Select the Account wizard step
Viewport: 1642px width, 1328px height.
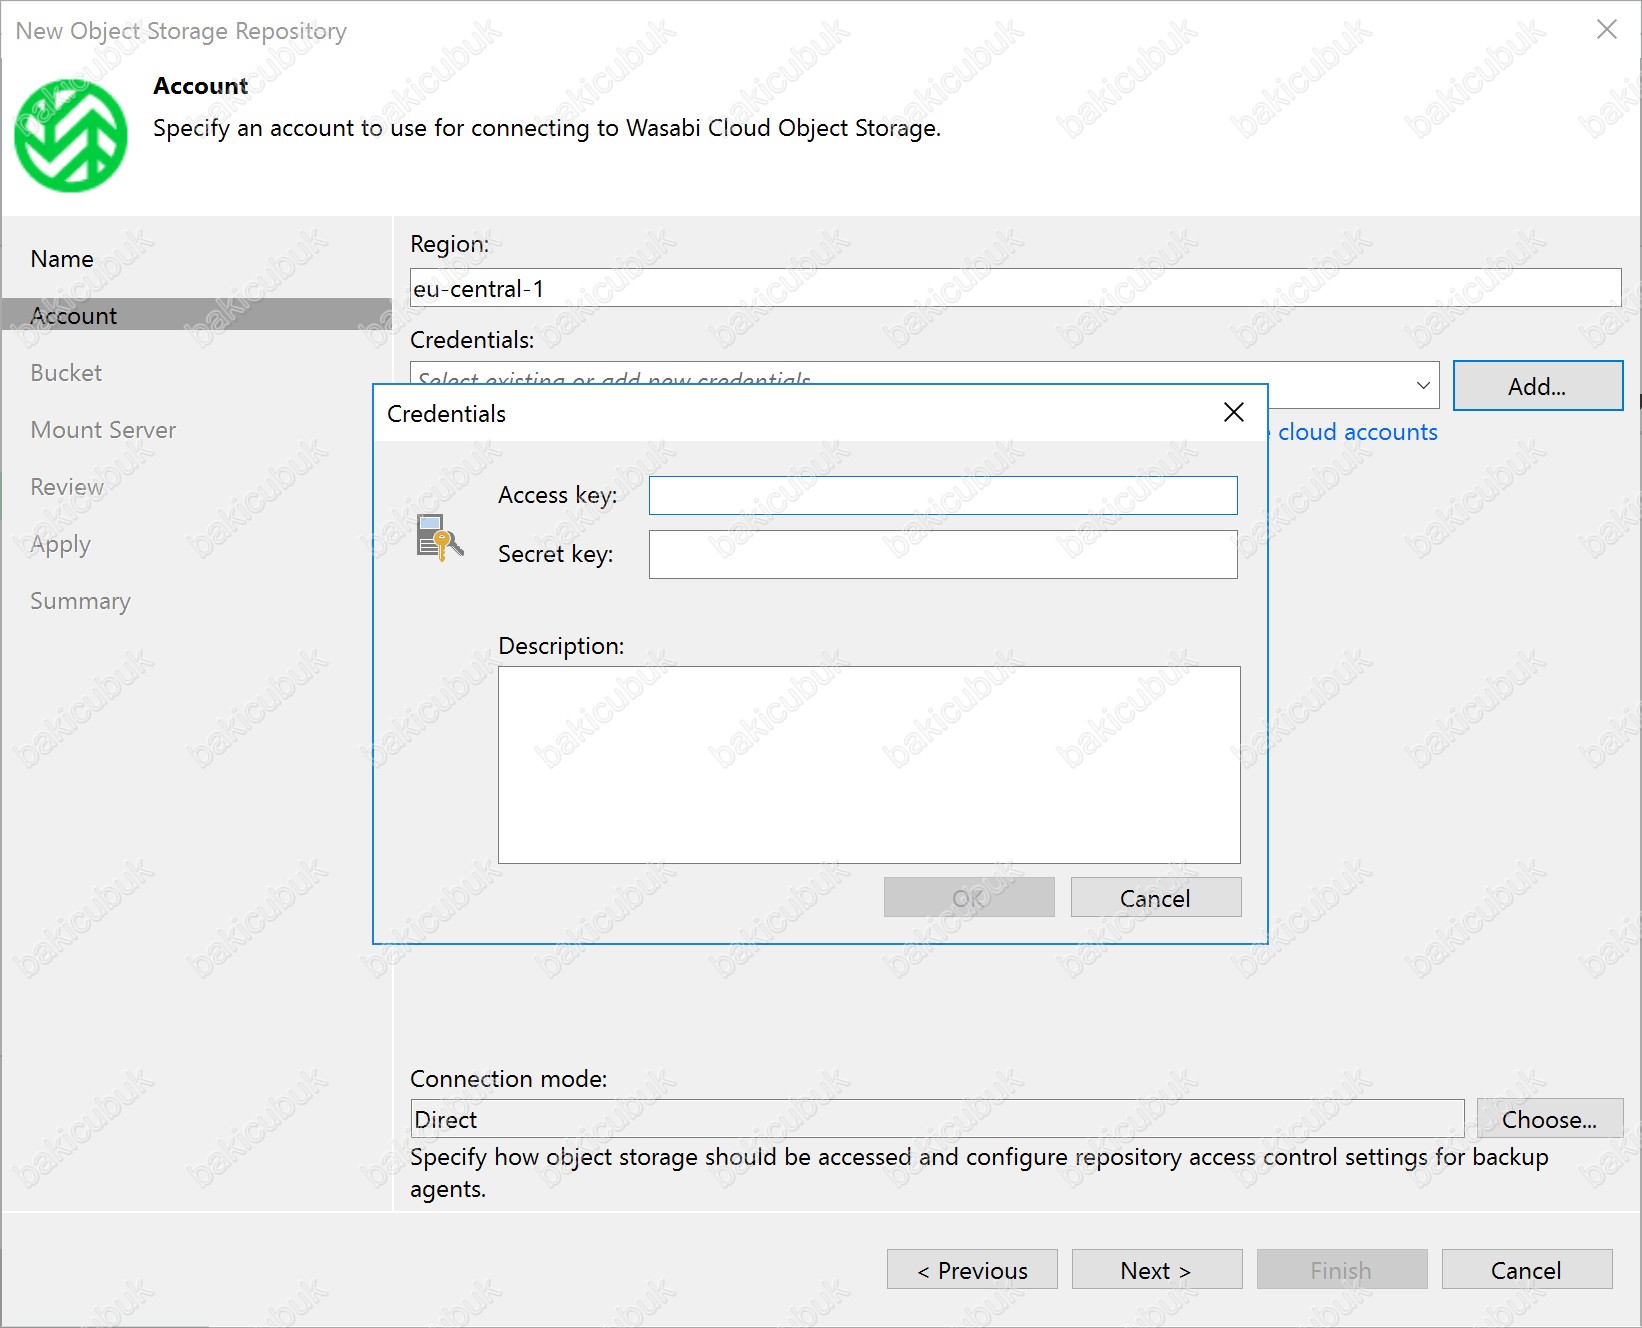(74, 316)
